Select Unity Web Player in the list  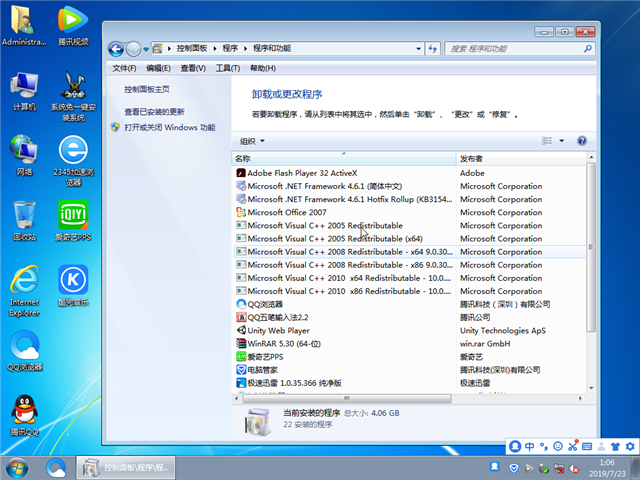[409, 331]
